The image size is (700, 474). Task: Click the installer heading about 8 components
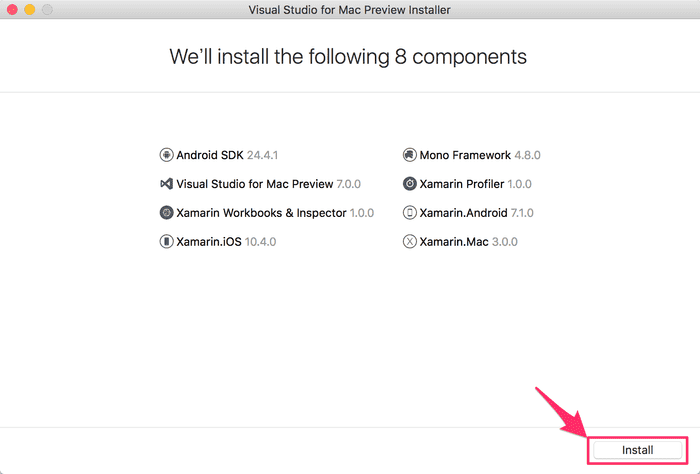pyautogui.click(x=348, y=56)
